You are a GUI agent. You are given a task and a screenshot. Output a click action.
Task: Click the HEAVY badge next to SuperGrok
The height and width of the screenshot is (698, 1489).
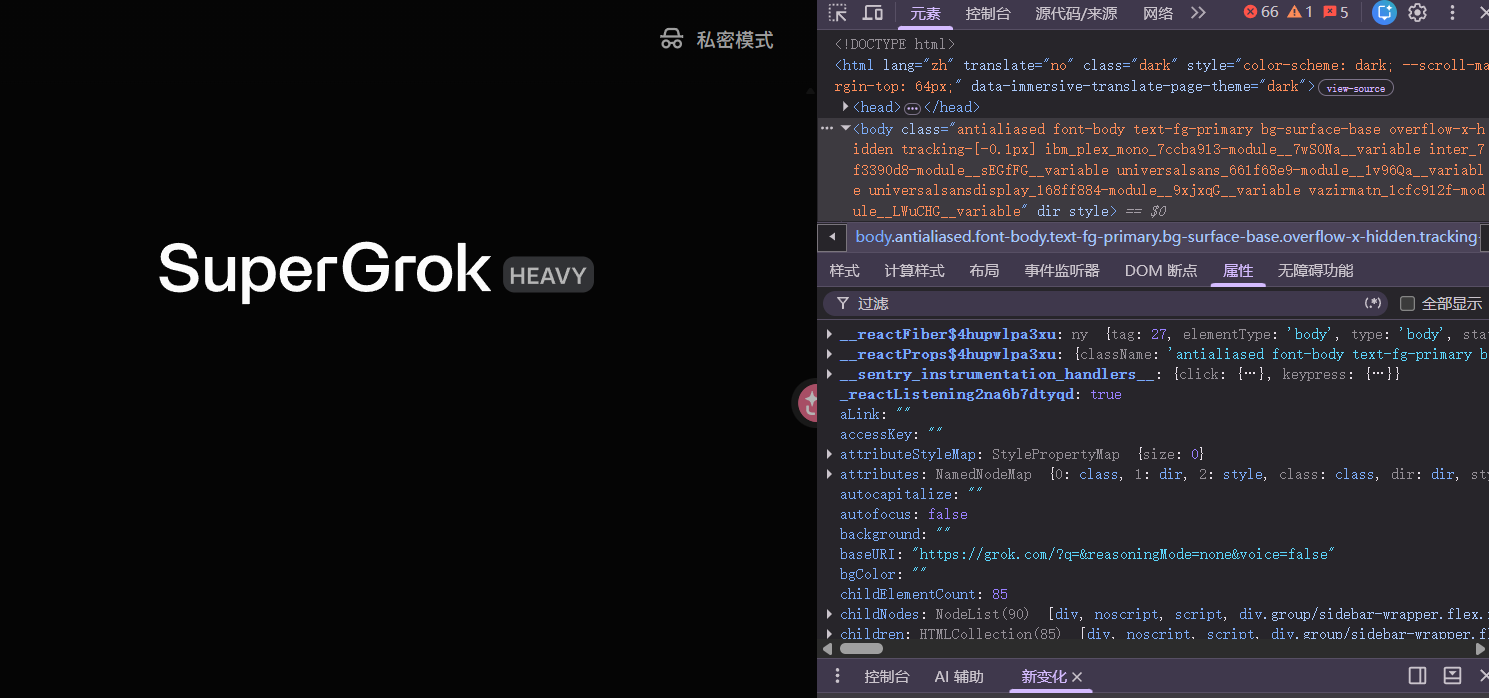(x=548, y=275)
